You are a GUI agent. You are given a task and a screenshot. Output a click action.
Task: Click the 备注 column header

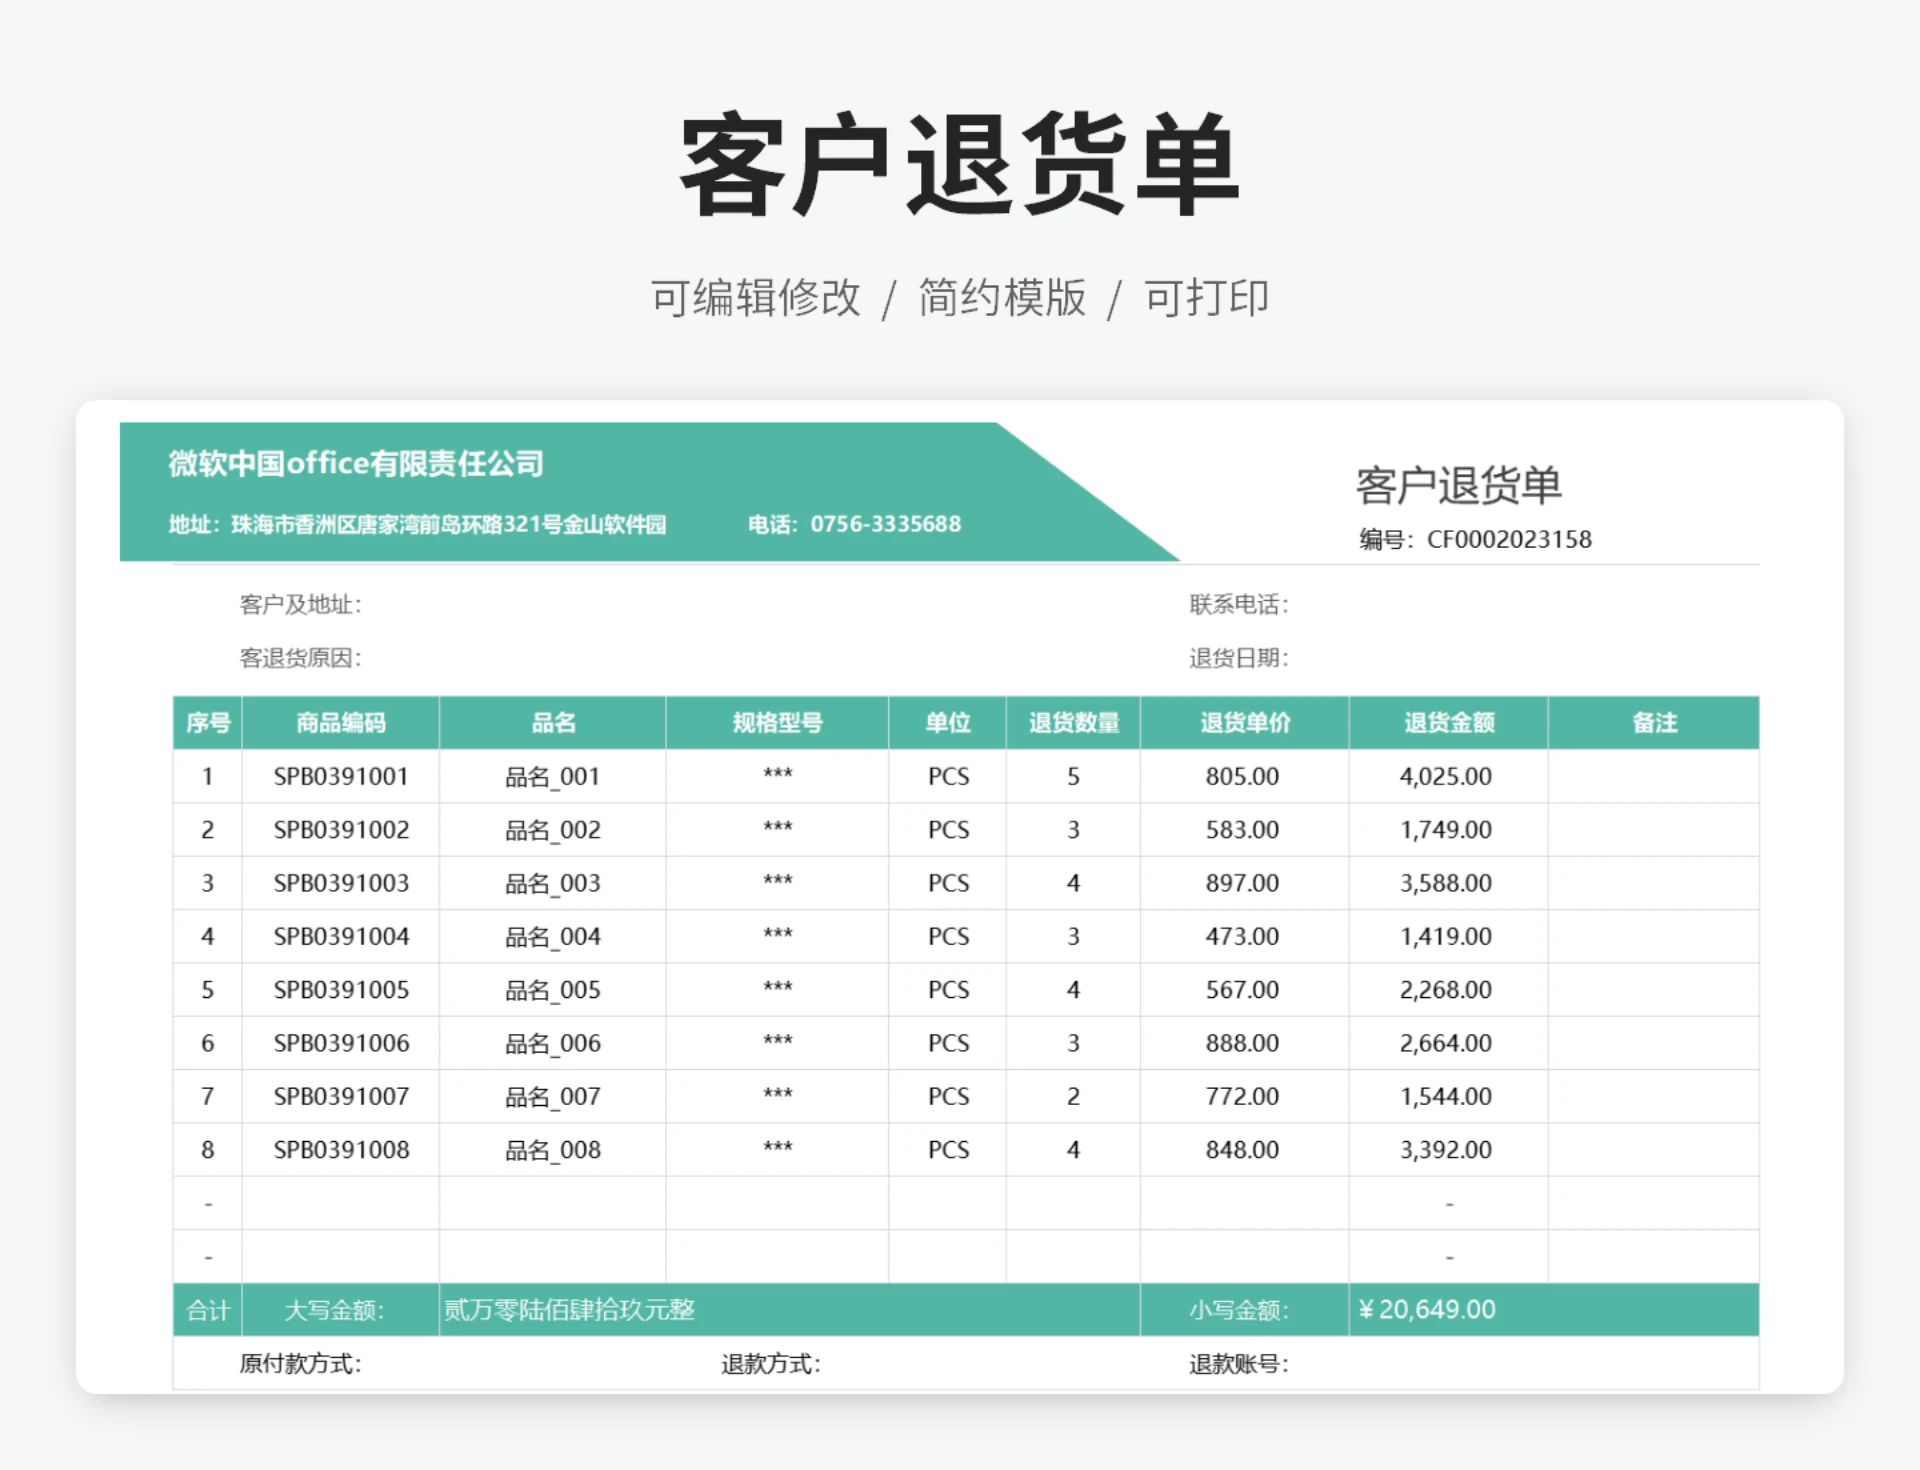pyautogui.click(x=1653, y=723)
